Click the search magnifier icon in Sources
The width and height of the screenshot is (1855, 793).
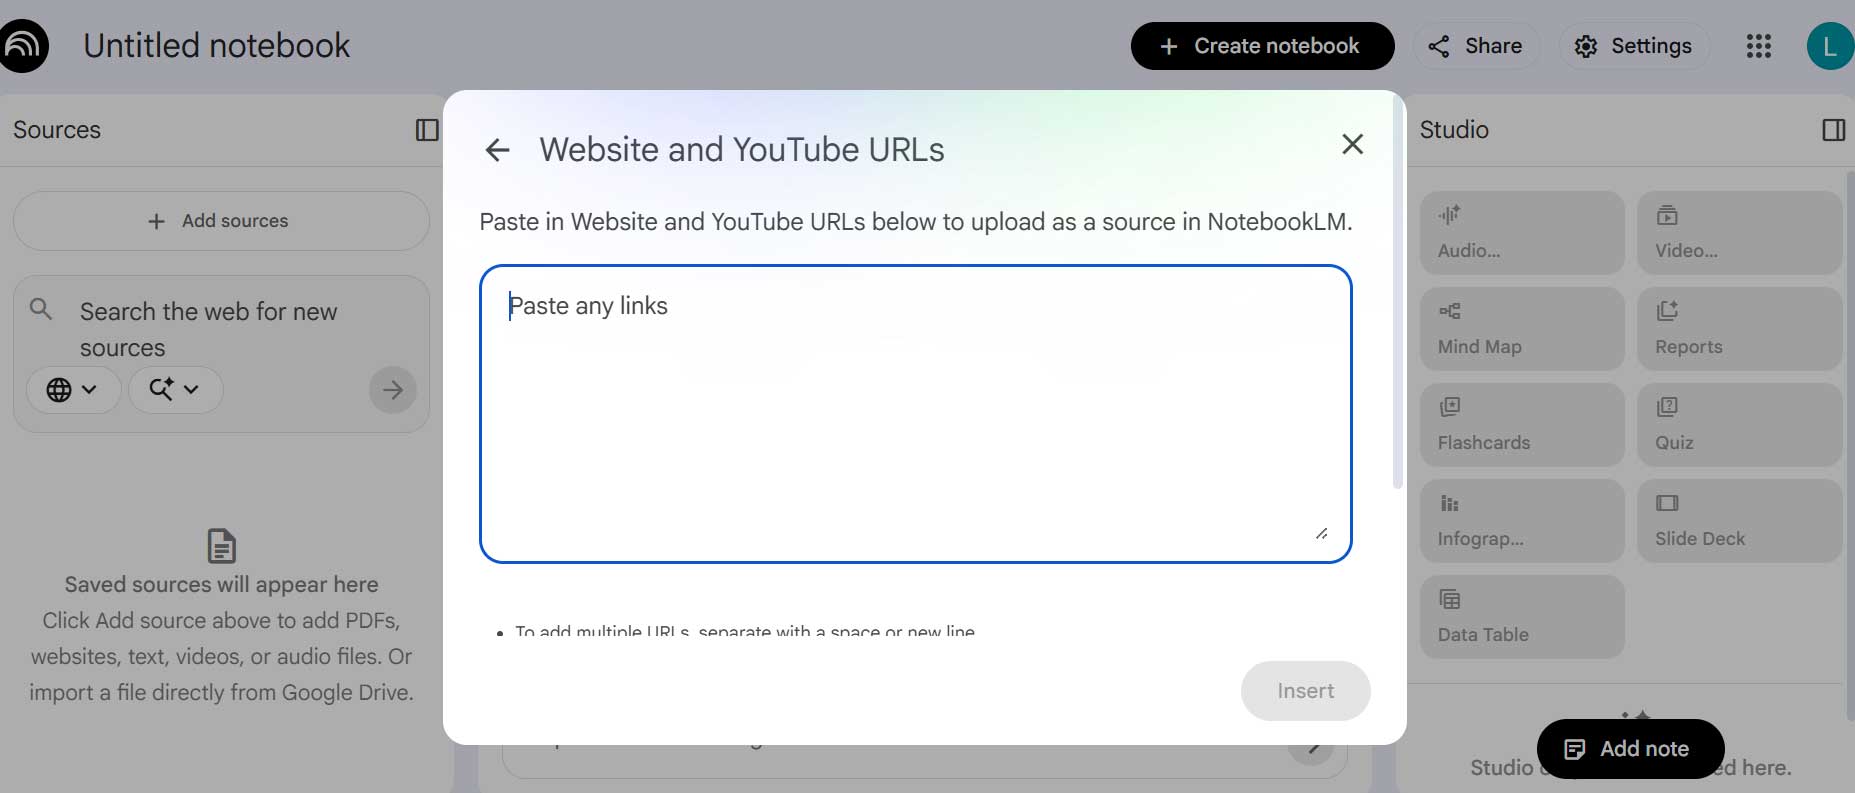pyautogui.click(x=41, y=308)
